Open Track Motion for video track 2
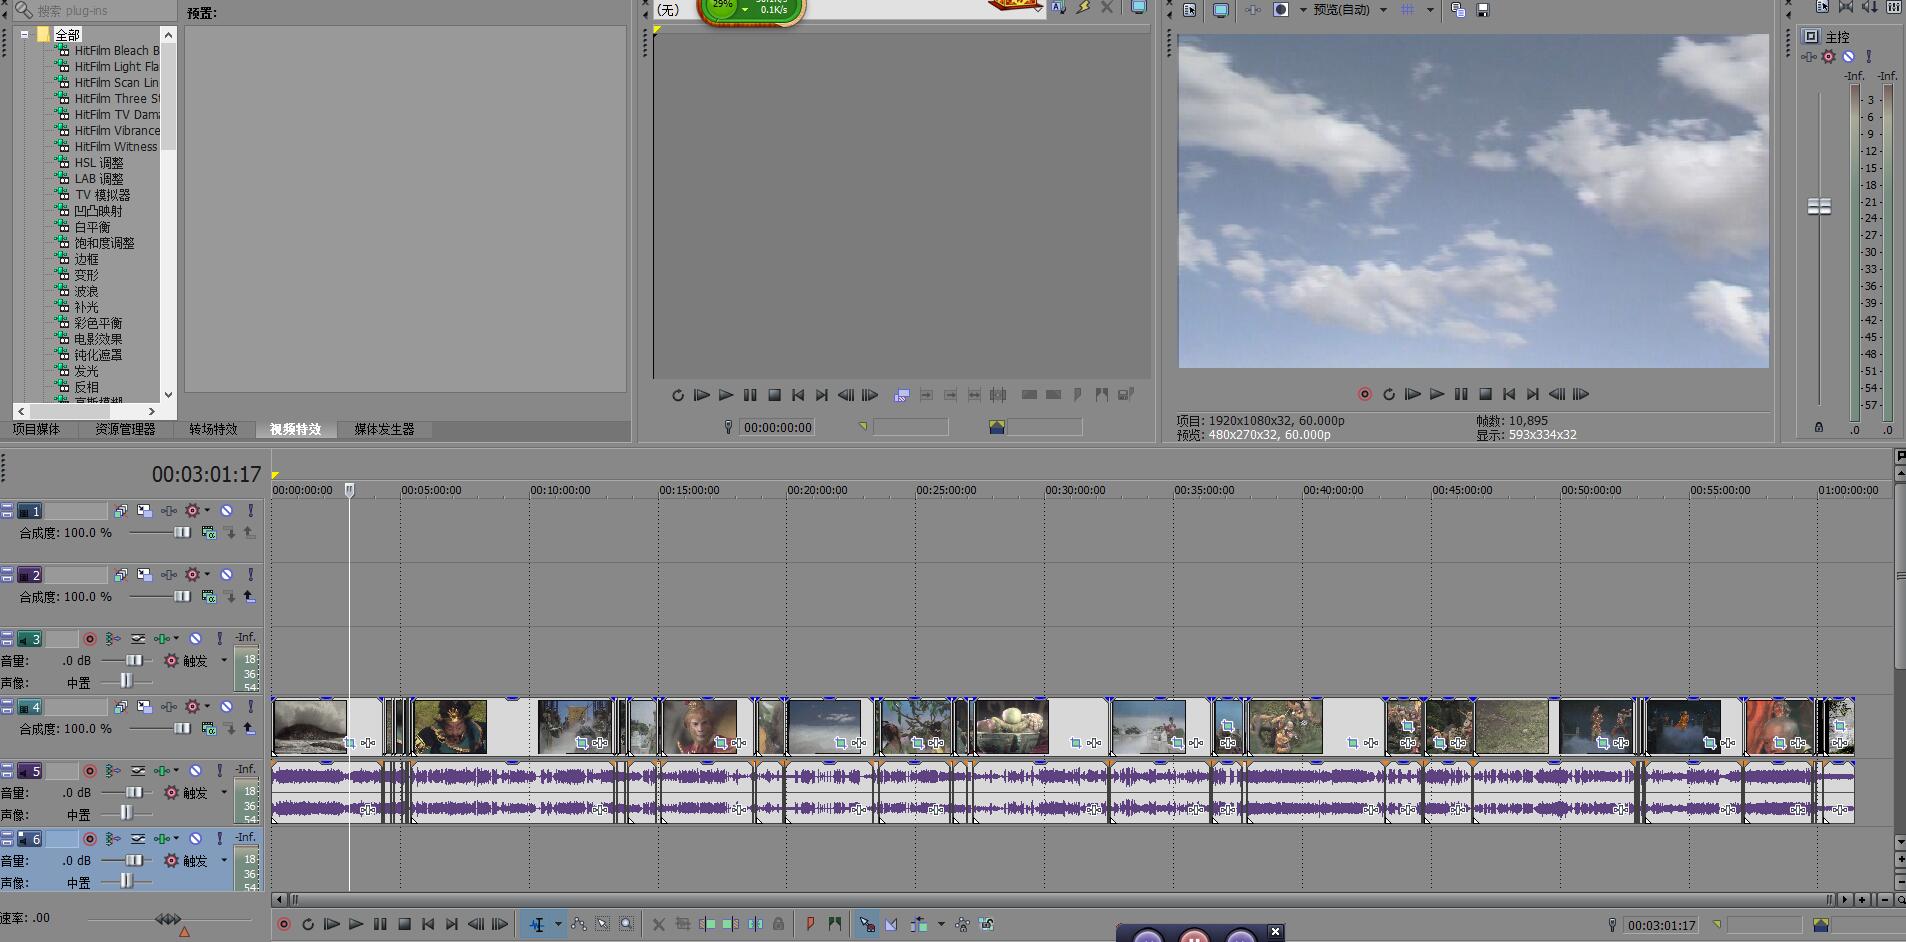The width and height of the screenshot is (1906, 942). coord(145,575)
